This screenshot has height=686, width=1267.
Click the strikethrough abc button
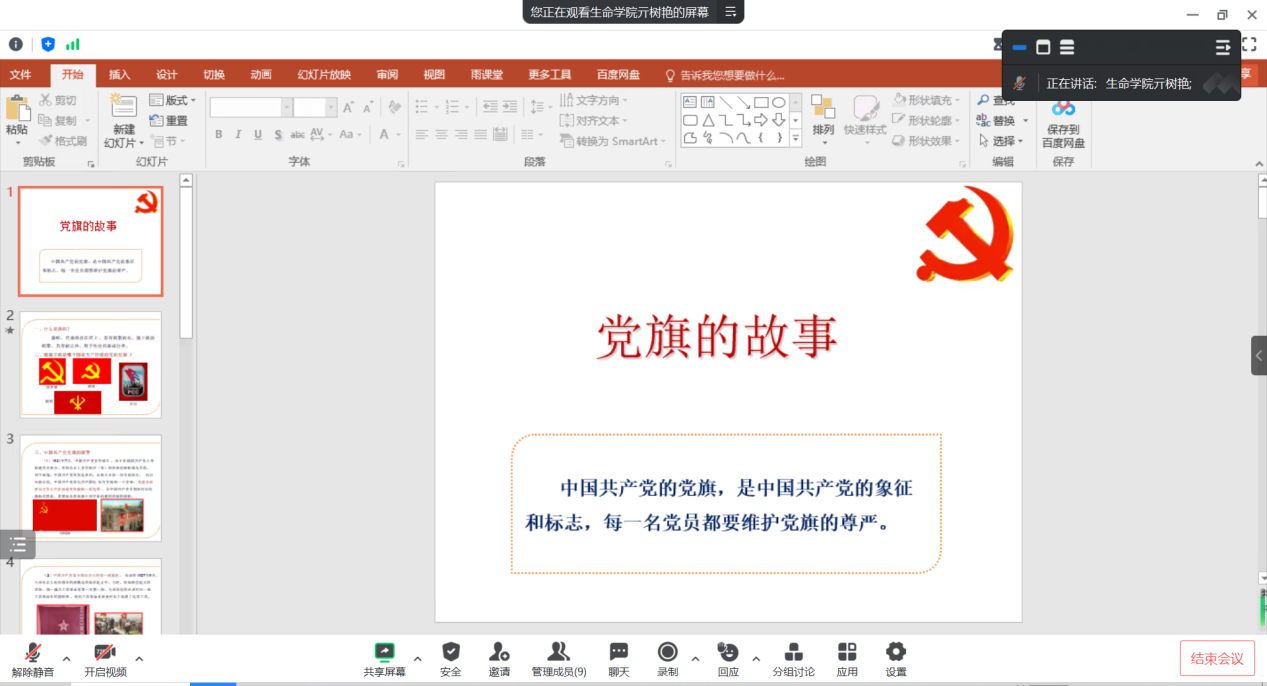297,134
